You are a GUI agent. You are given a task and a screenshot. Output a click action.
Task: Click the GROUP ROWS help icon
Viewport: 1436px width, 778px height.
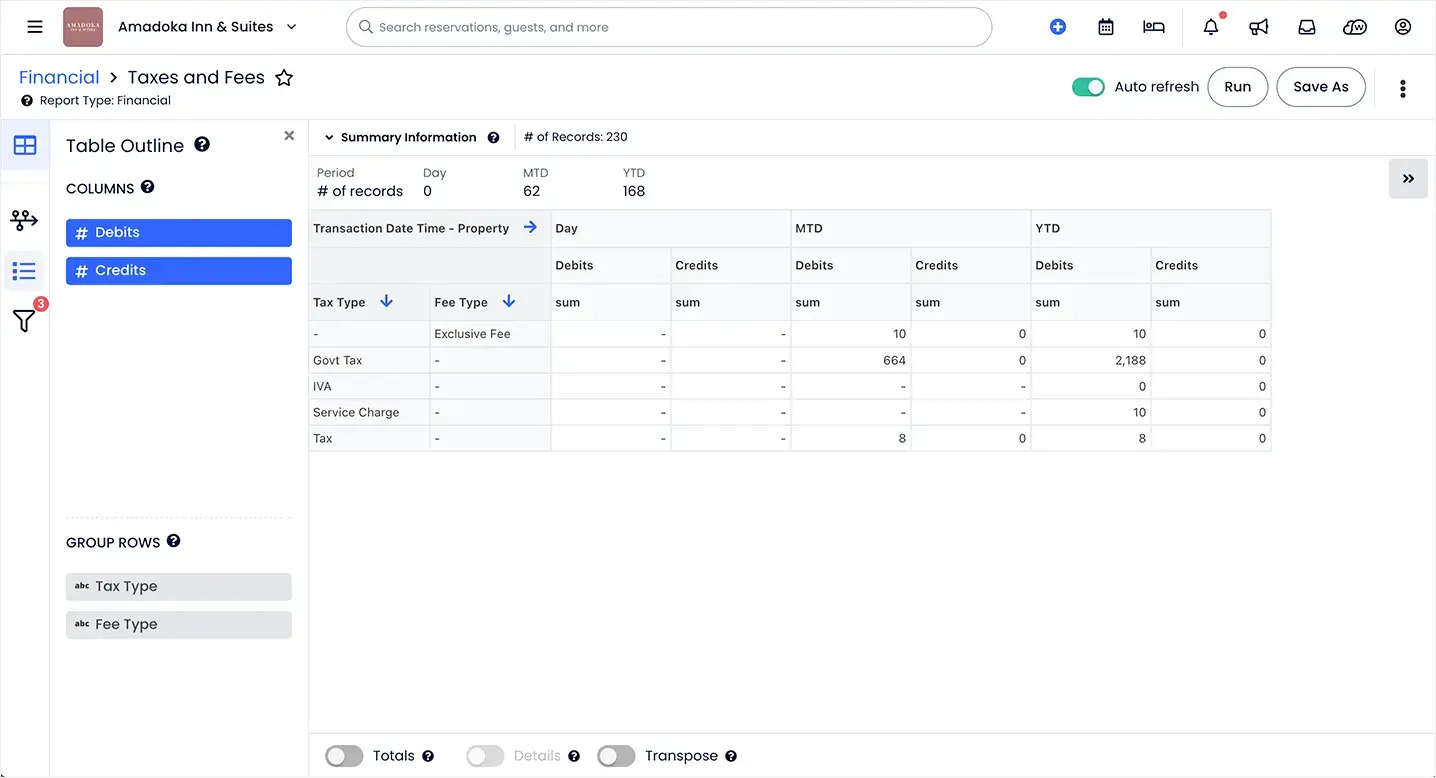173,541
